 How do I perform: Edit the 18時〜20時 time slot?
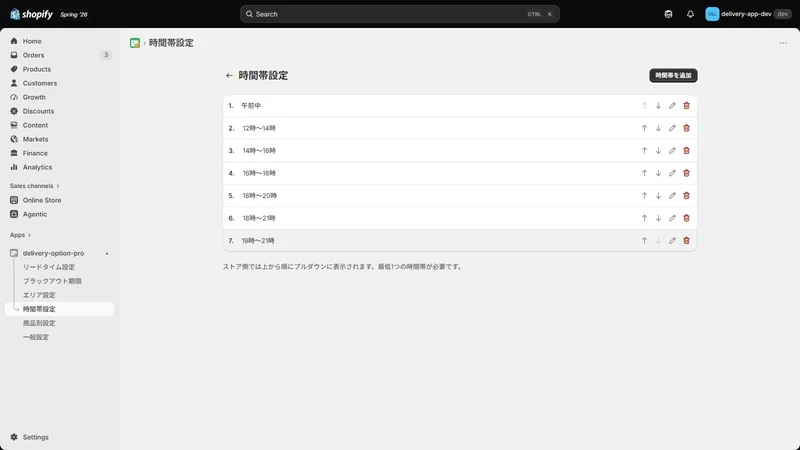click(672, 195)
